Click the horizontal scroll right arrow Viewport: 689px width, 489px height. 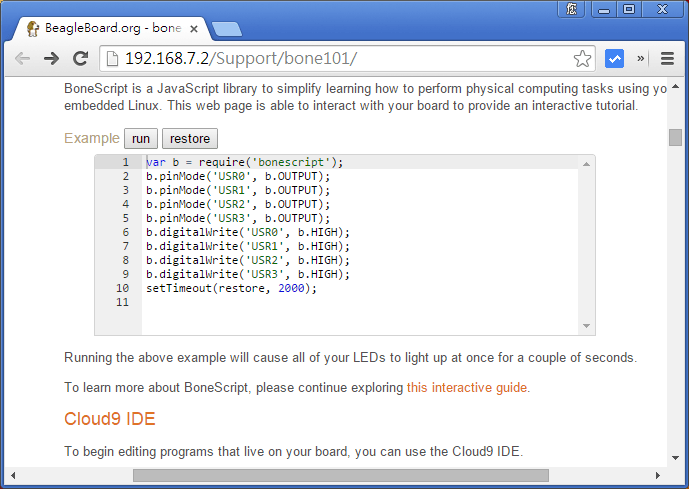[658, 475]
